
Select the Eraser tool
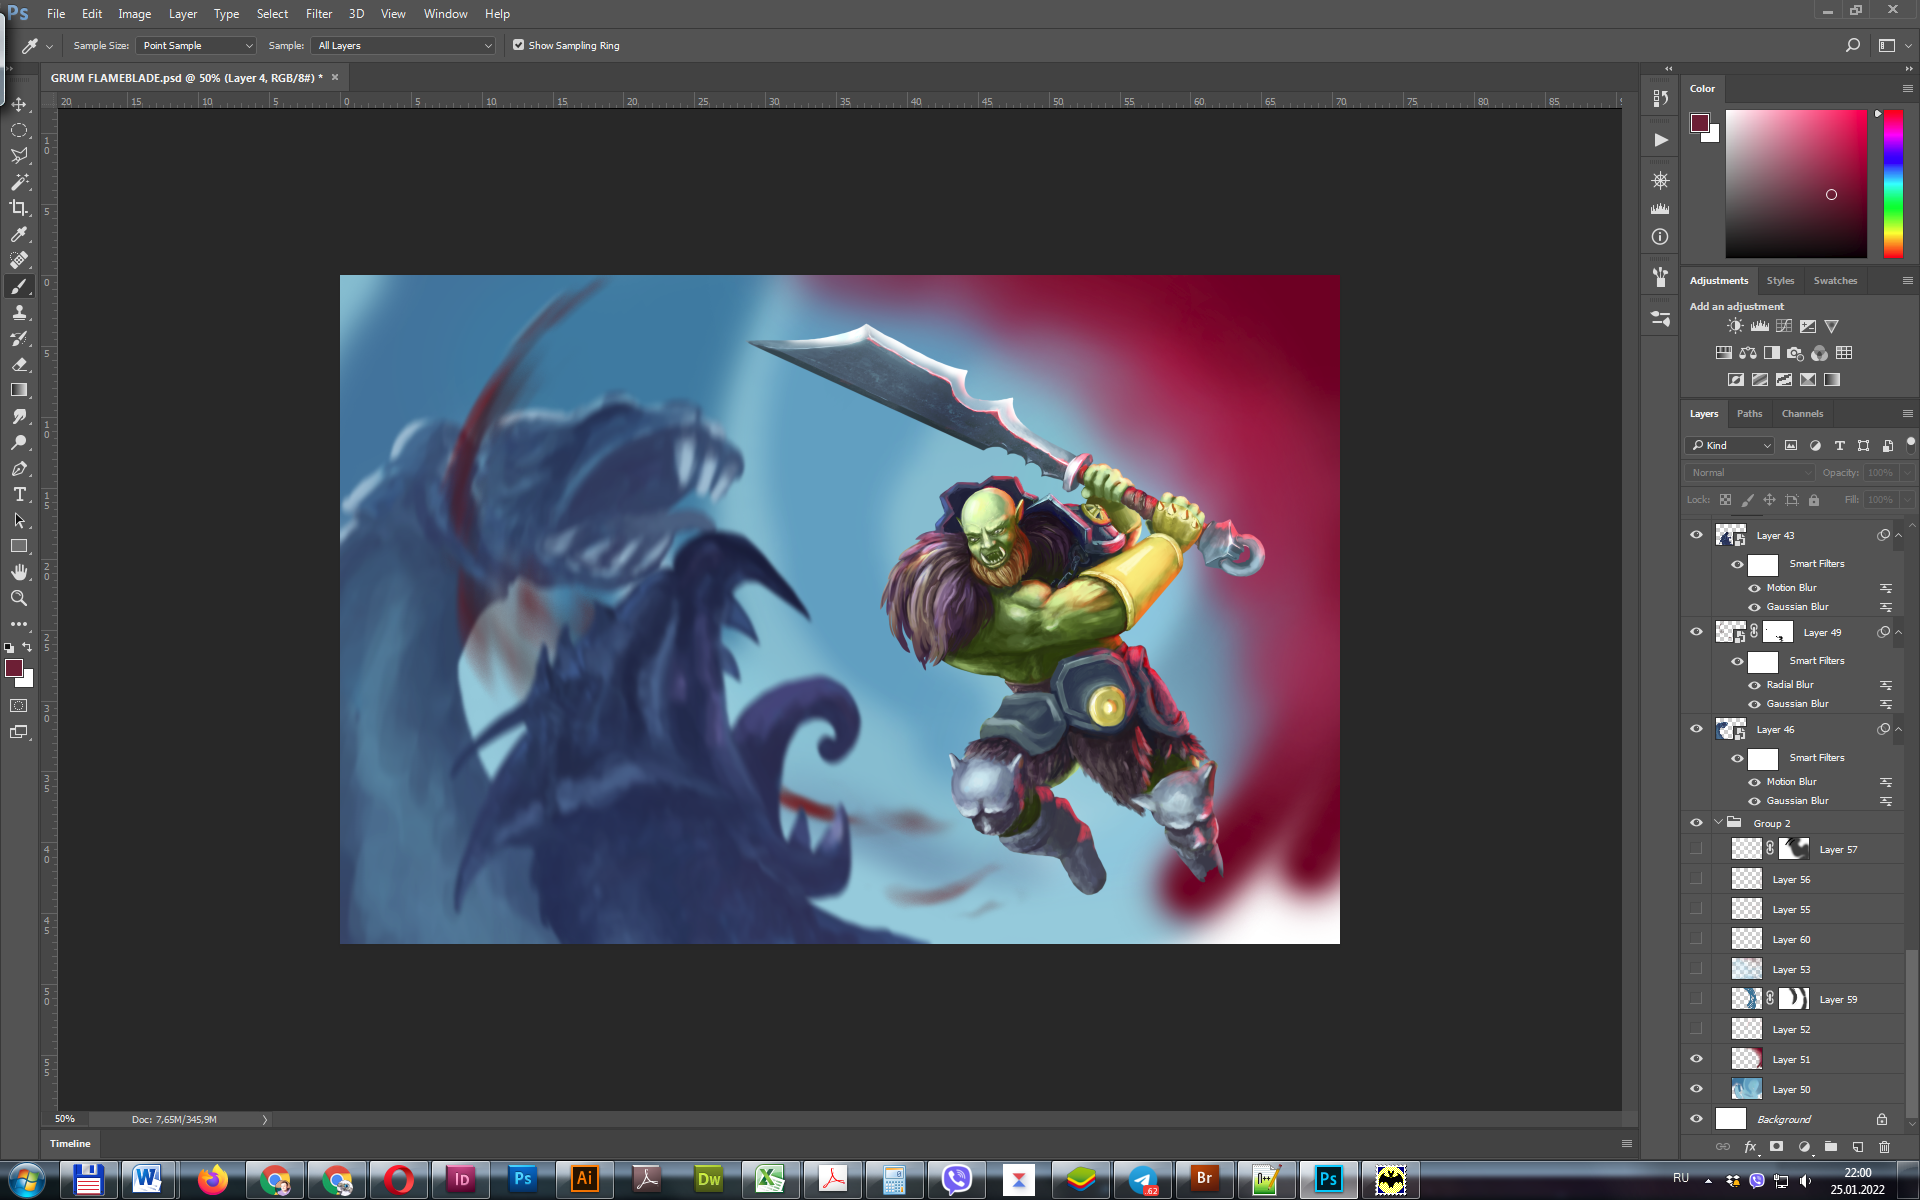click(19, 364)
